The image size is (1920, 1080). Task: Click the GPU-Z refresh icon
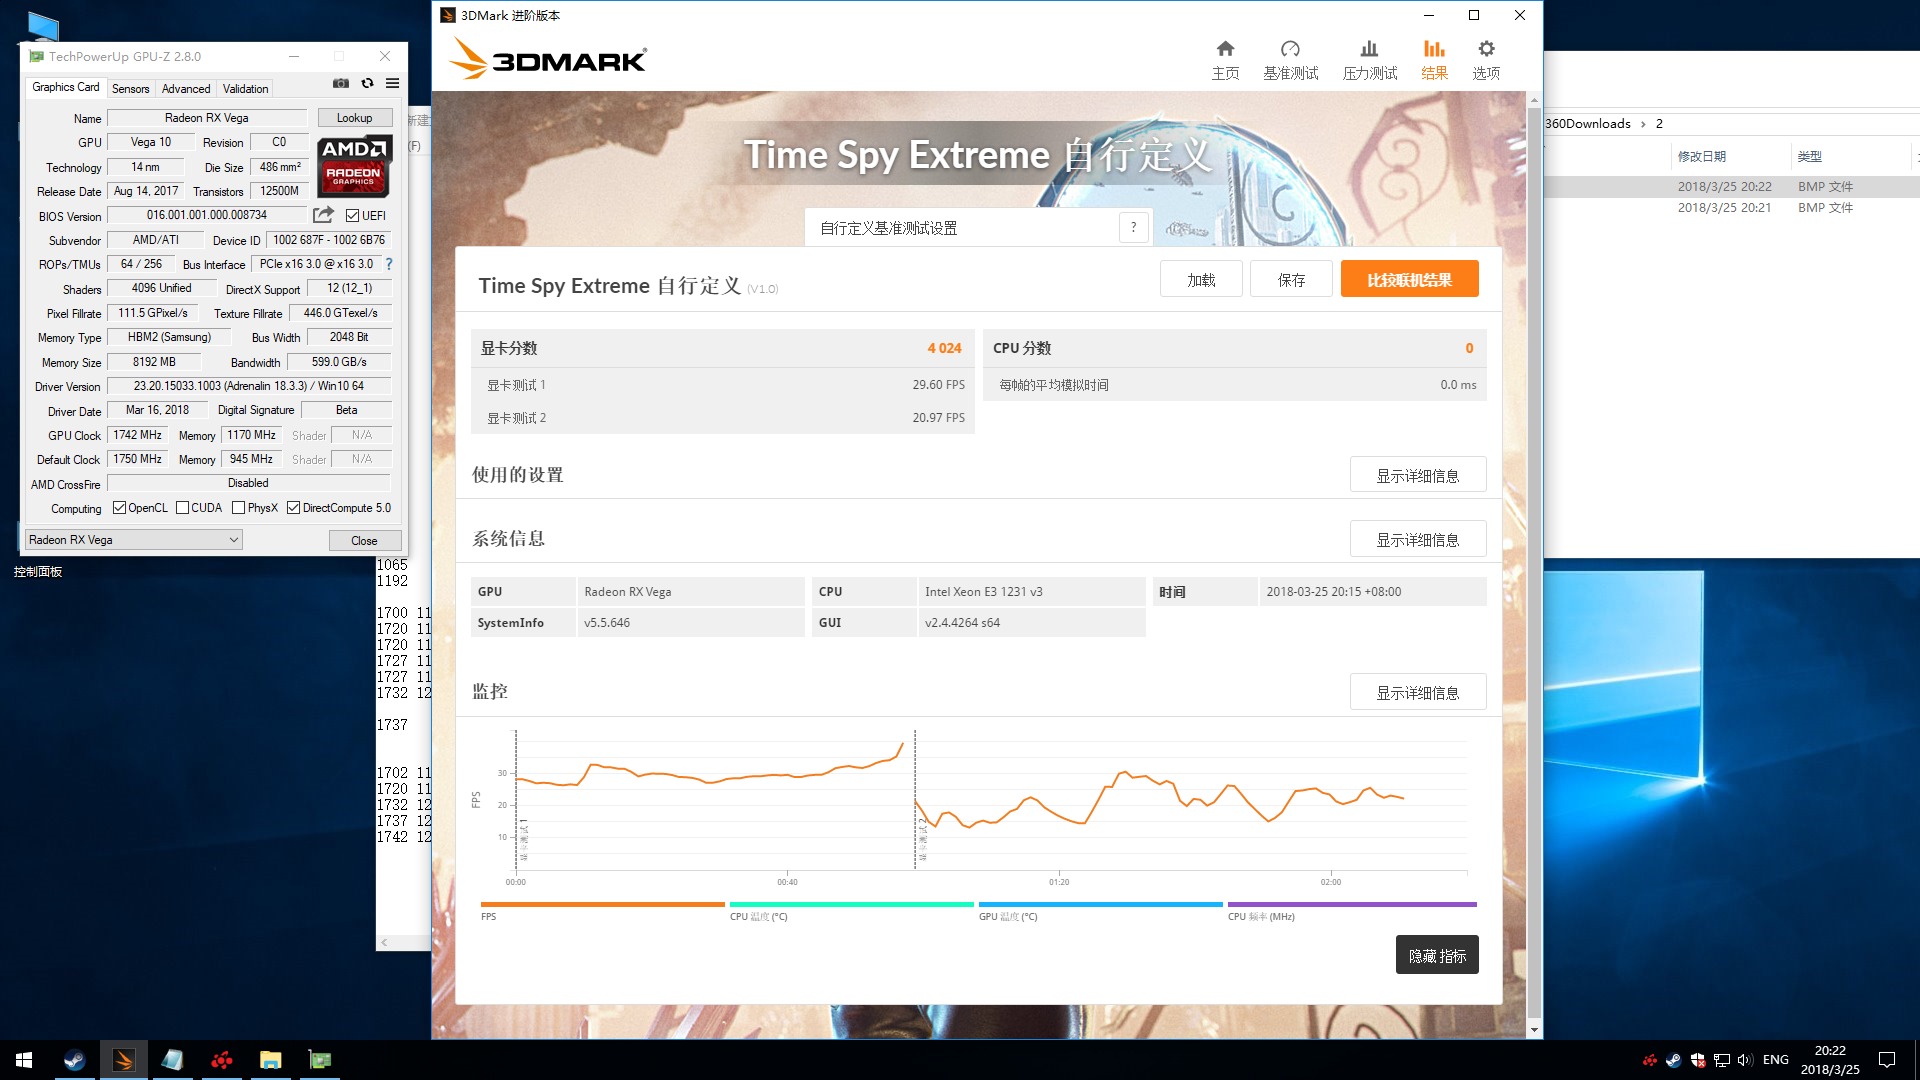pos(367,84)
